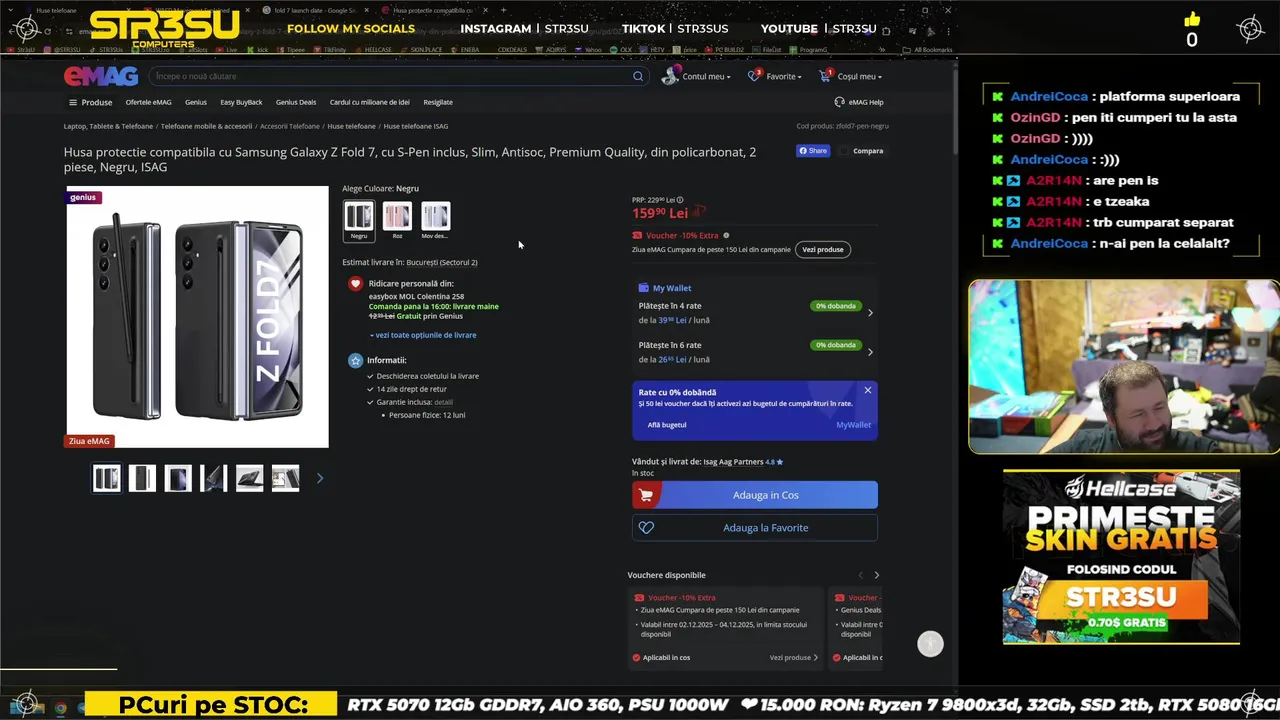The height and width of the screenshot is (720, 1280).
Task: Select the third product thumbnail
Action: pos(178,478)
